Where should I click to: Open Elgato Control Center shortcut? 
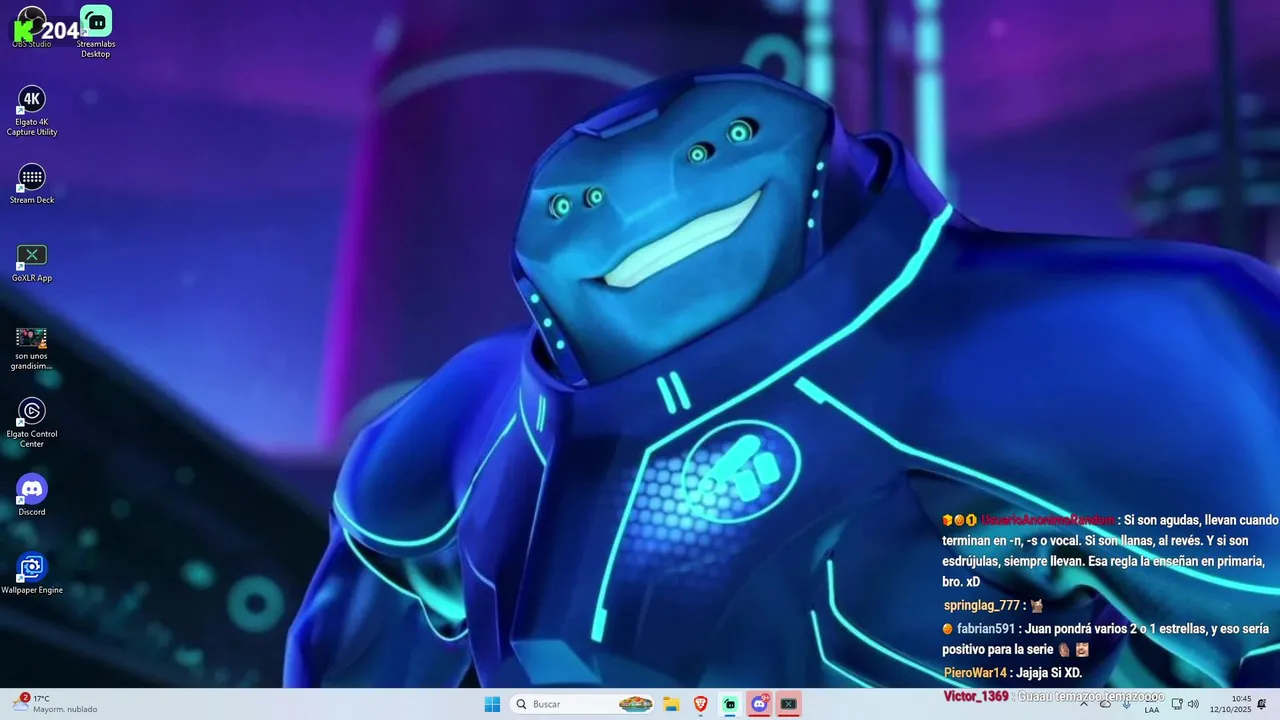[32, 423]
